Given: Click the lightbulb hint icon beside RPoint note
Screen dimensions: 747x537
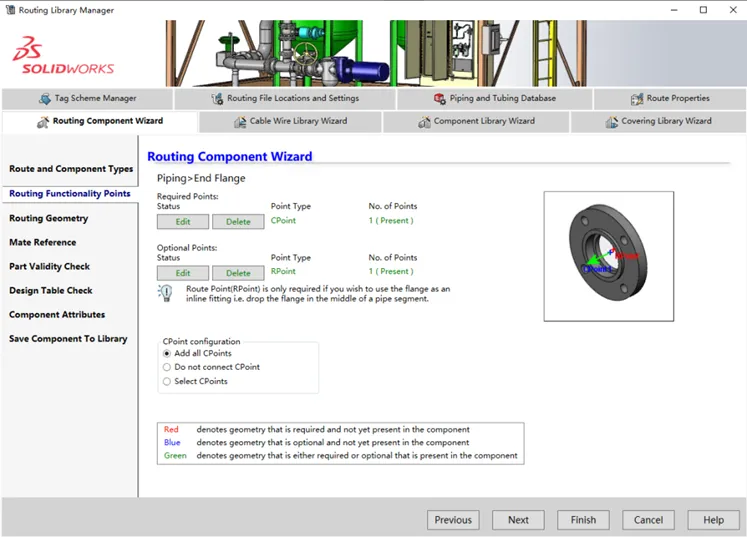Looking at the screenshot, I should [x=165, y=293].
